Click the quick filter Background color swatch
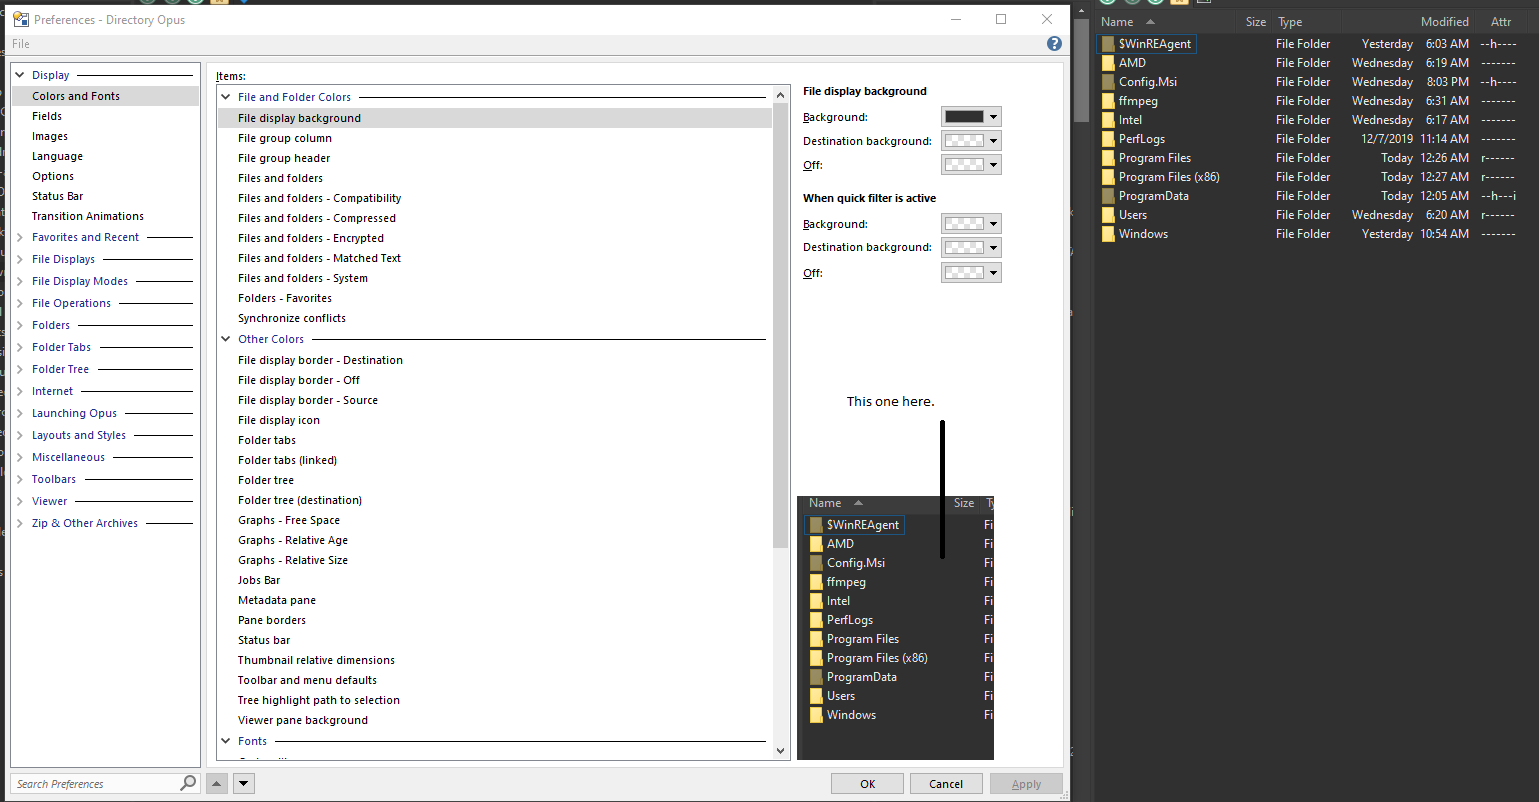1539x802 pixels. (x=964, y=224)
